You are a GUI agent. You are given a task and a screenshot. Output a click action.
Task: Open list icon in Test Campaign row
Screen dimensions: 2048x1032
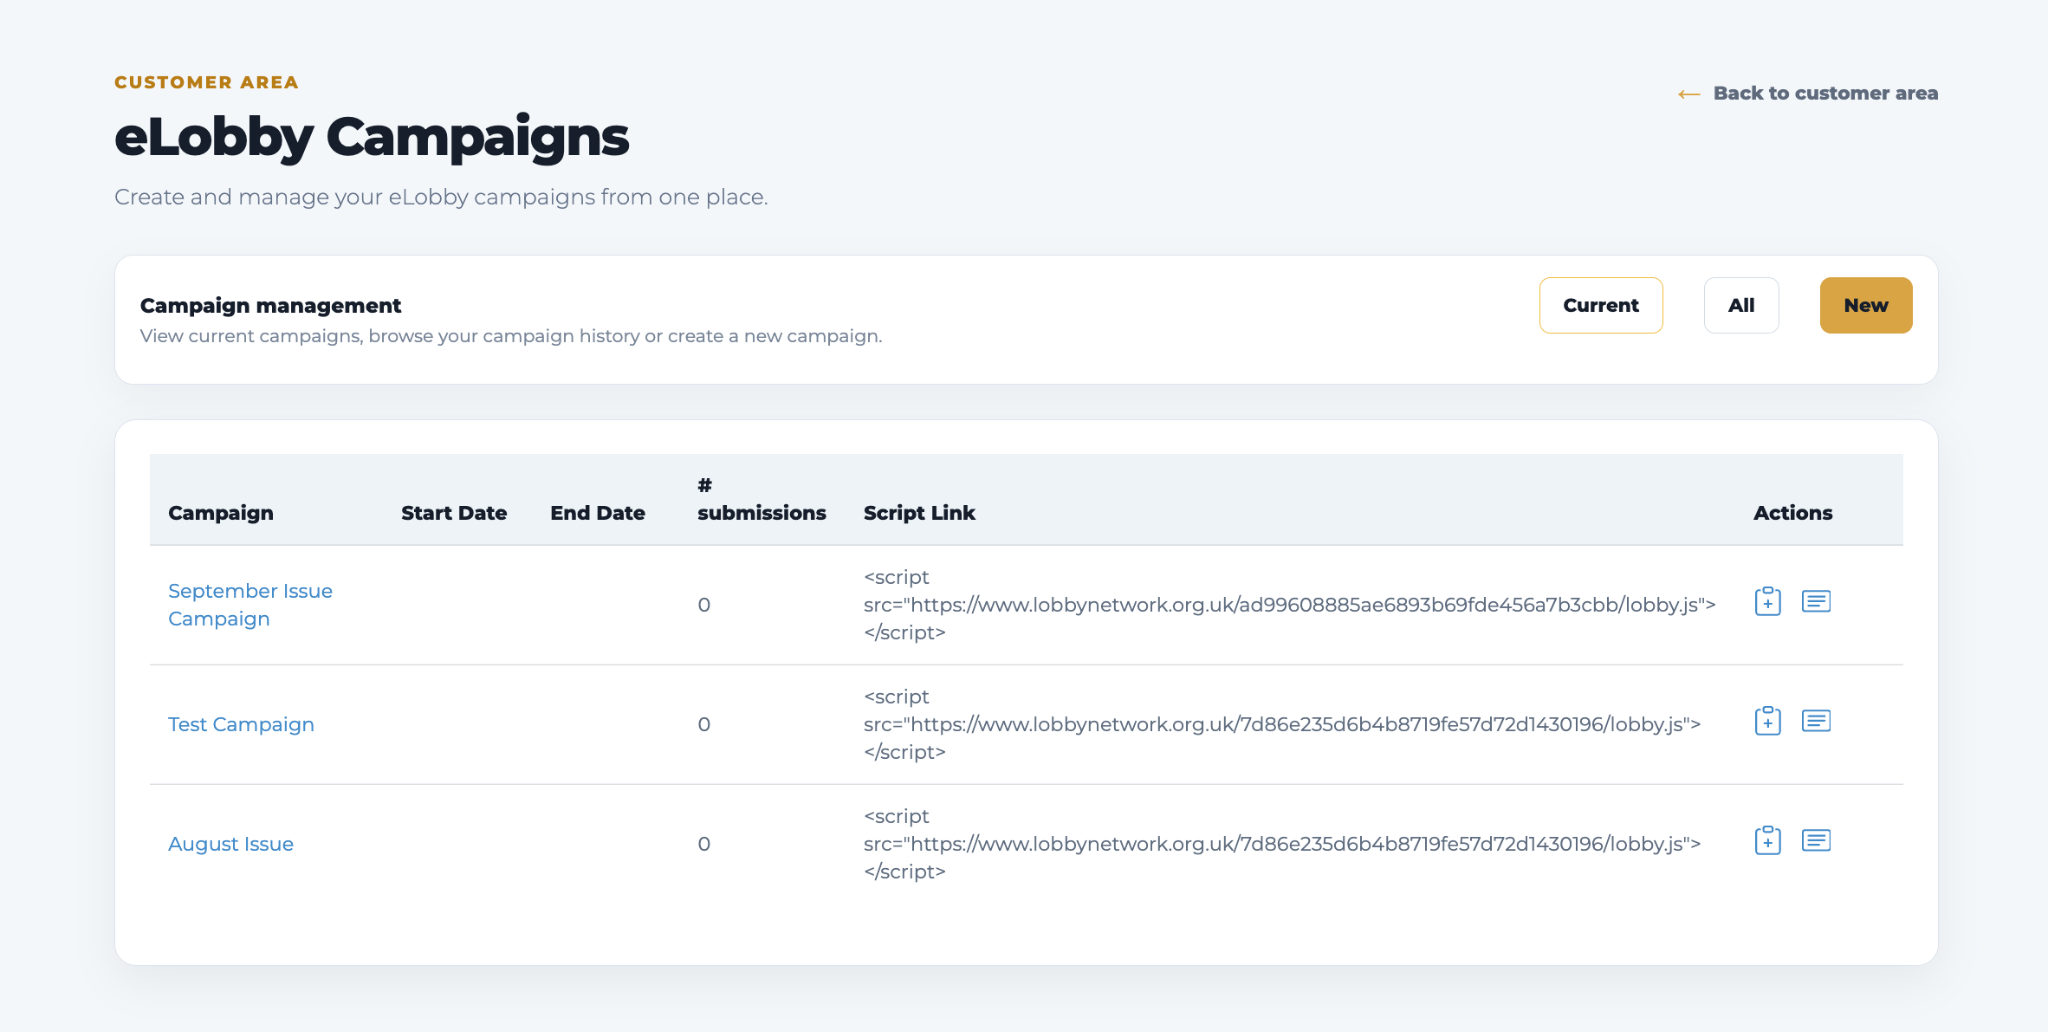click(x=1816, y=721)
